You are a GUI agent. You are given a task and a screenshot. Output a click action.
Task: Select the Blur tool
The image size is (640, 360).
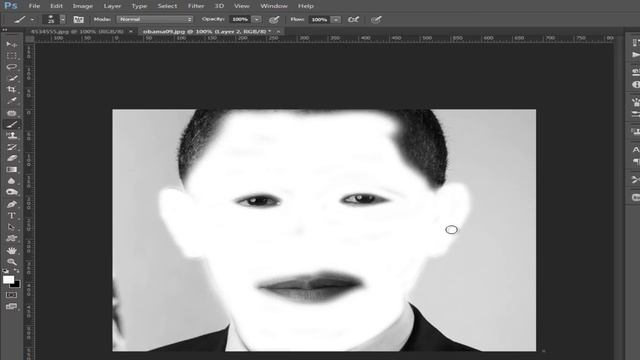11,181
